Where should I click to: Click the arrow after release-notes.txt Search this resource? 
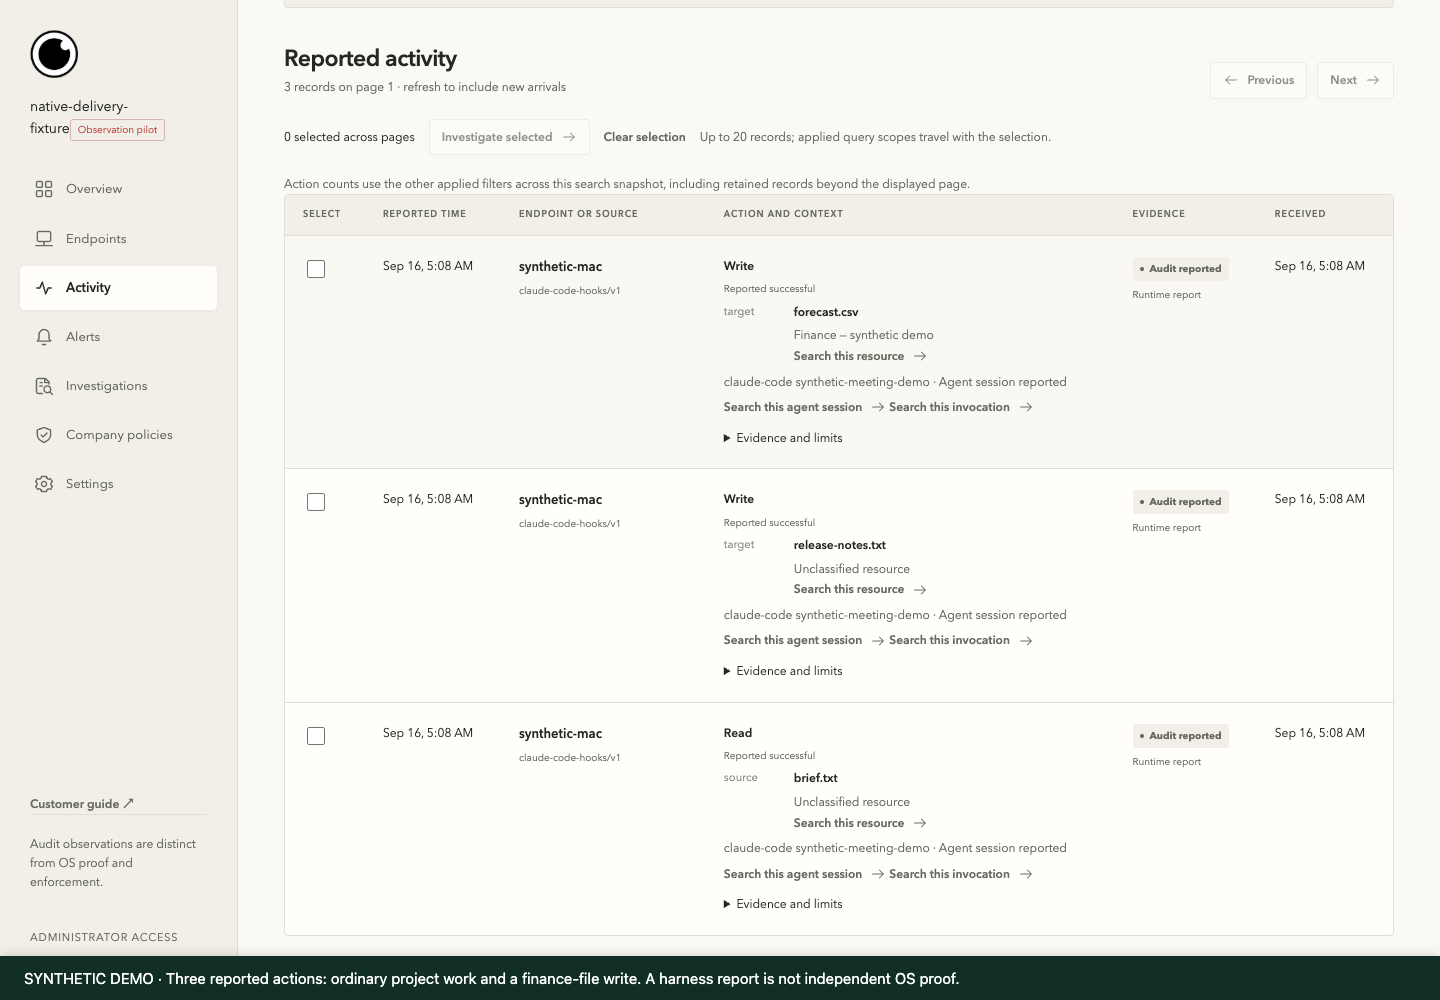920,590
